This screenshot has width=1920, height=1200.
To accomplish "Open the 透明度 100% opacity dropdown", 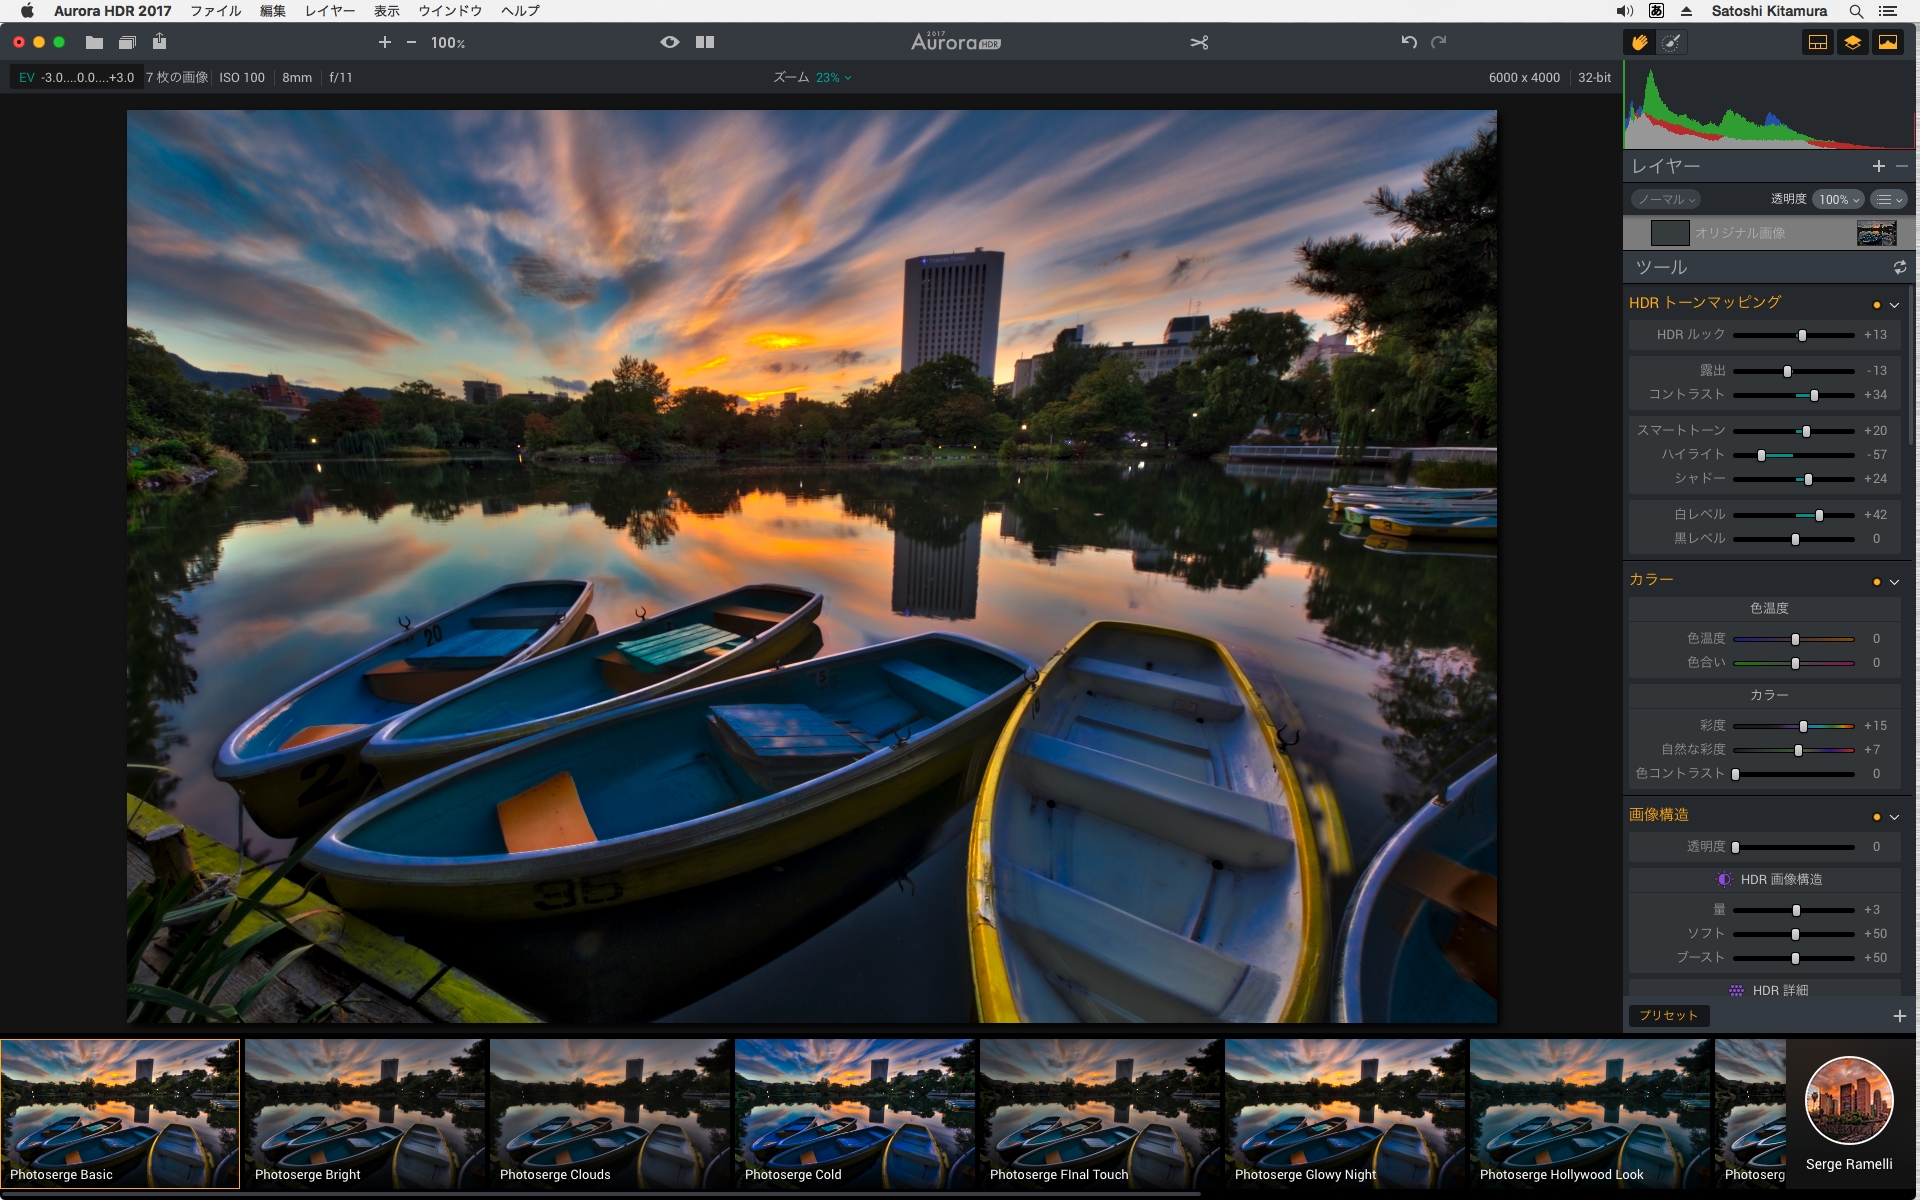I will [x=1838, y=199].
